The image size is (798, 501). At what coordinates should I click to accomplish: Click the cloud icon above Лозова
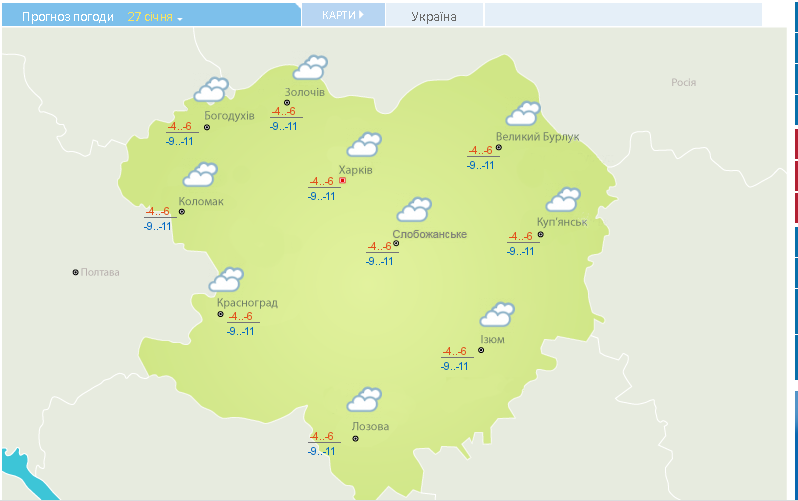[364, 400]
